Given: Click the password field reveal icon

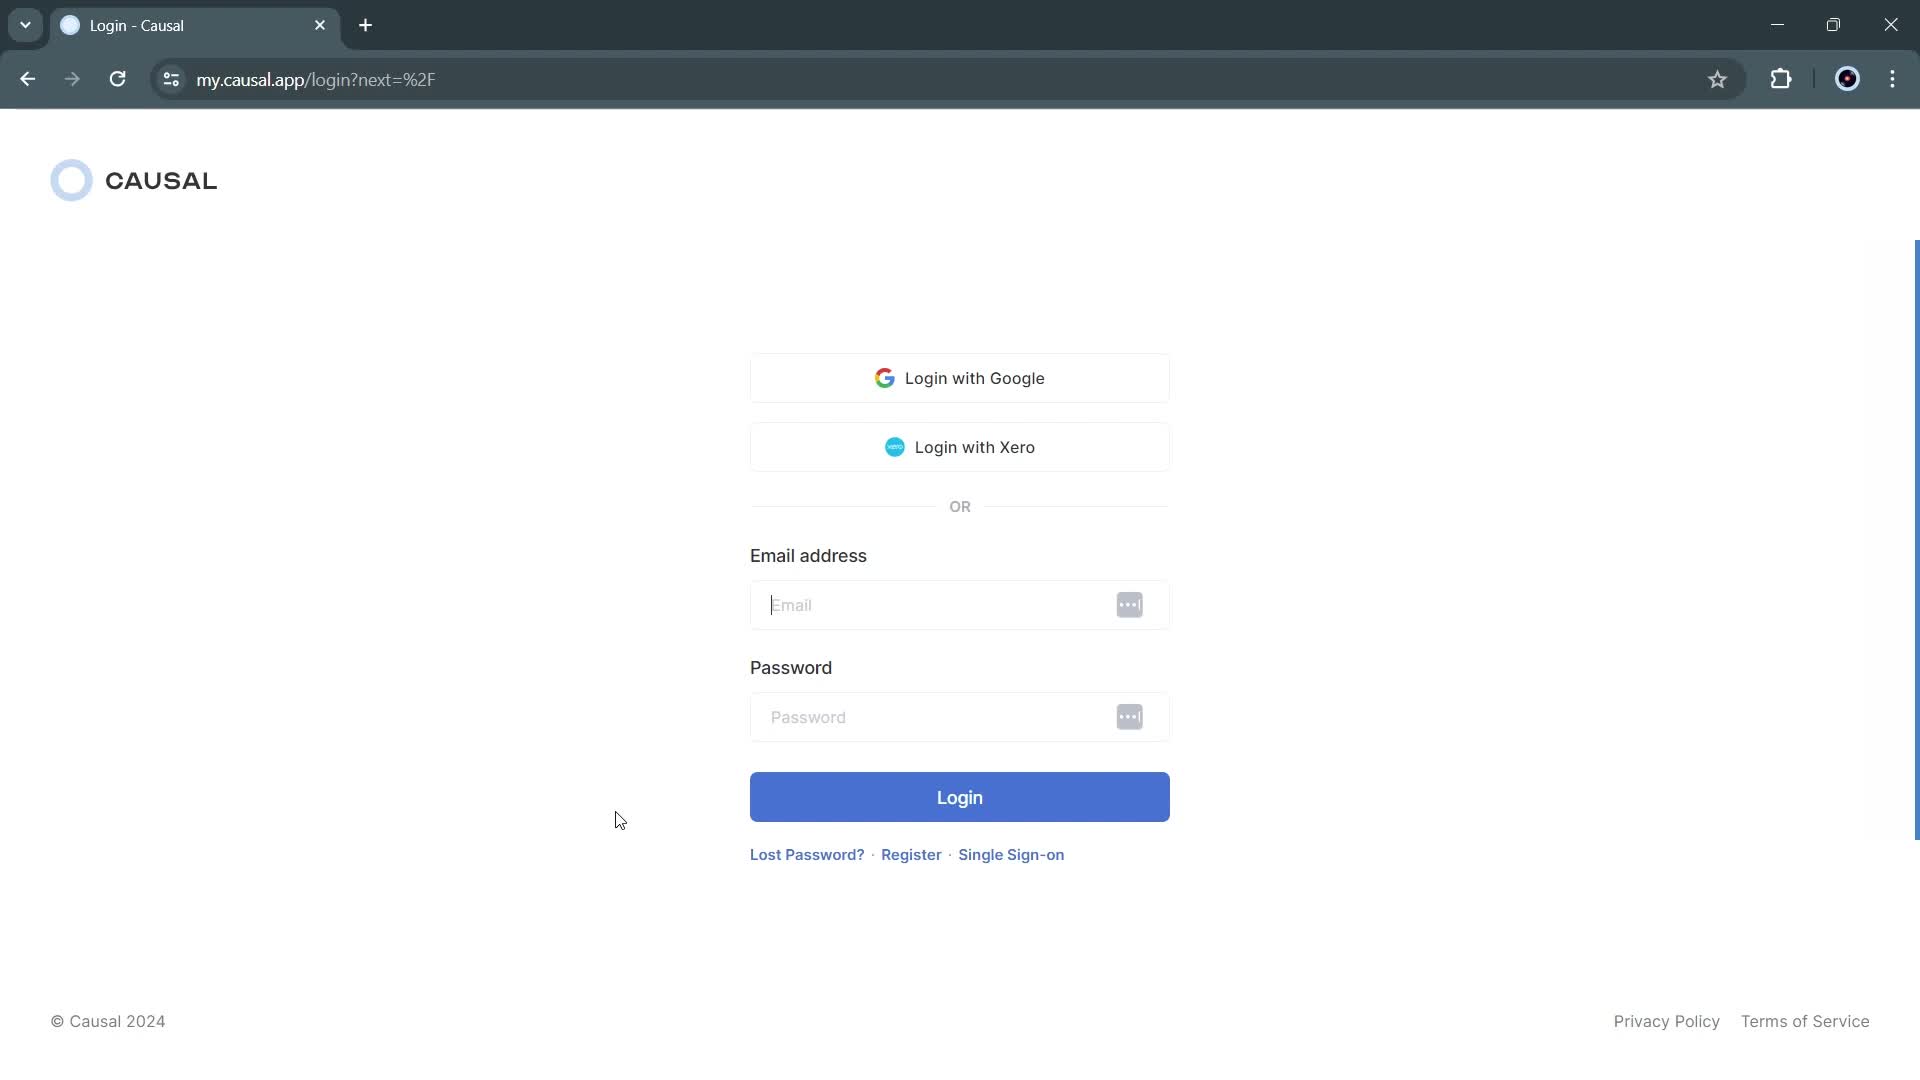Looking at the screenshot, I should click(1129, 716).
